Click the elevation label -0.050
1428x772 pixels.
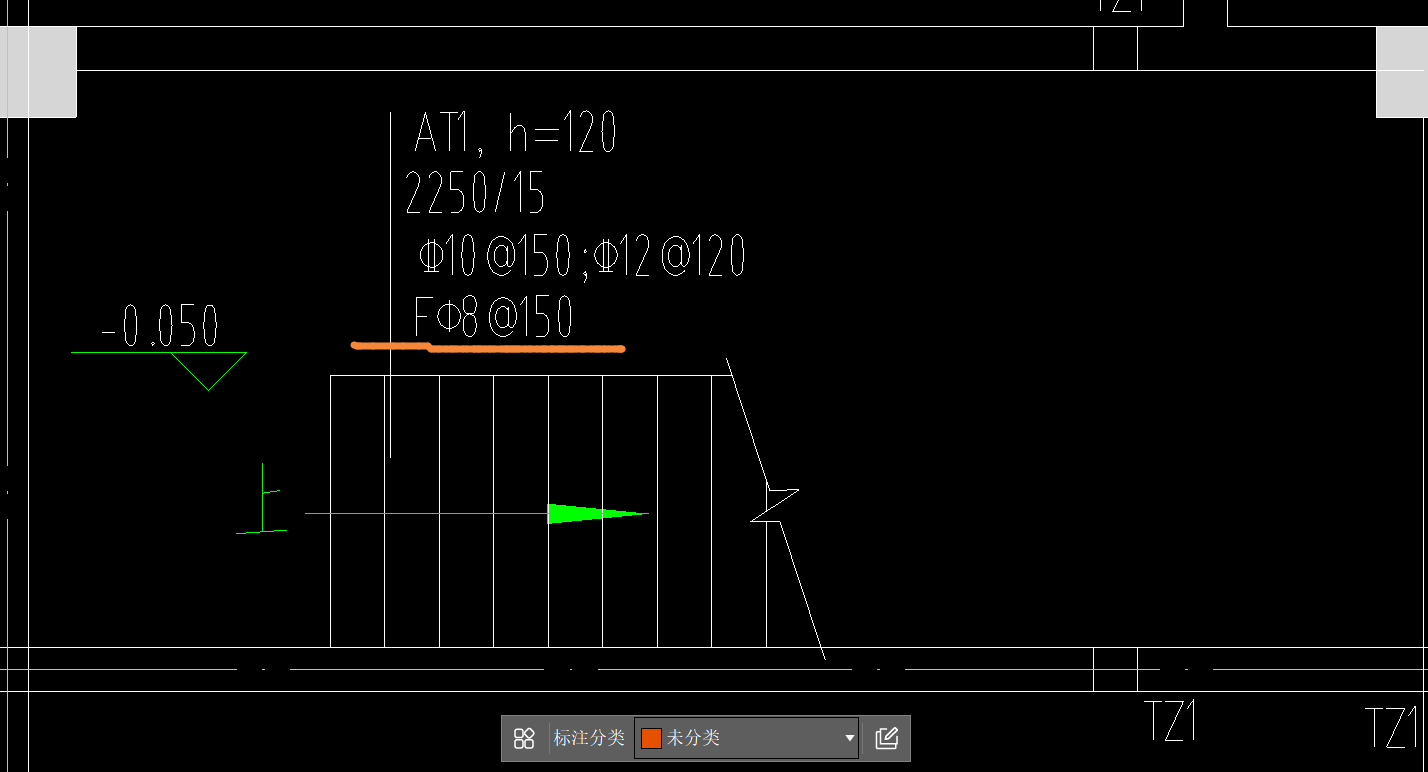pyautogui.click(x=160, y=326)
